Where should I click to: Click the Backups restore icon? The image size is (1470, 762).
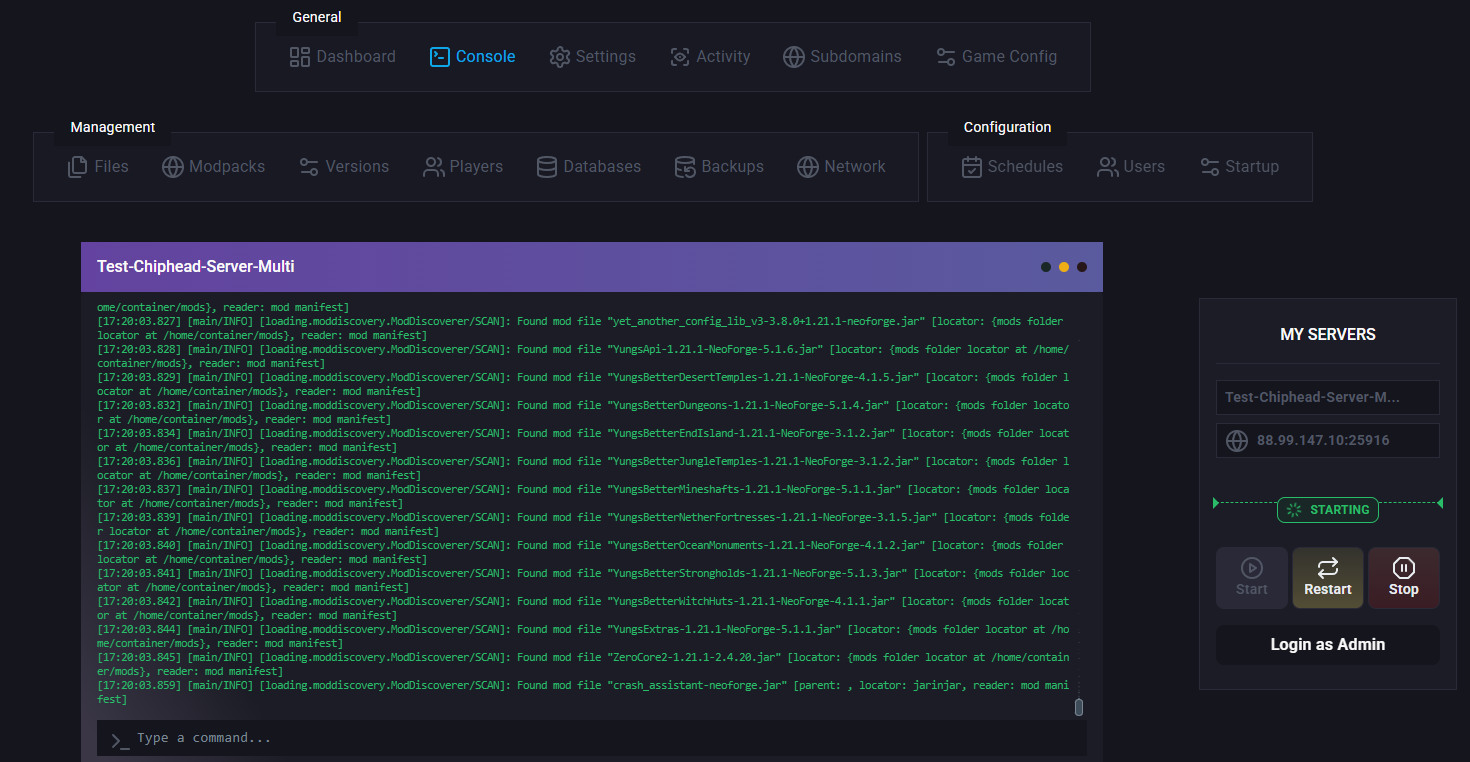pyautogui.click(x=685, y=167)
